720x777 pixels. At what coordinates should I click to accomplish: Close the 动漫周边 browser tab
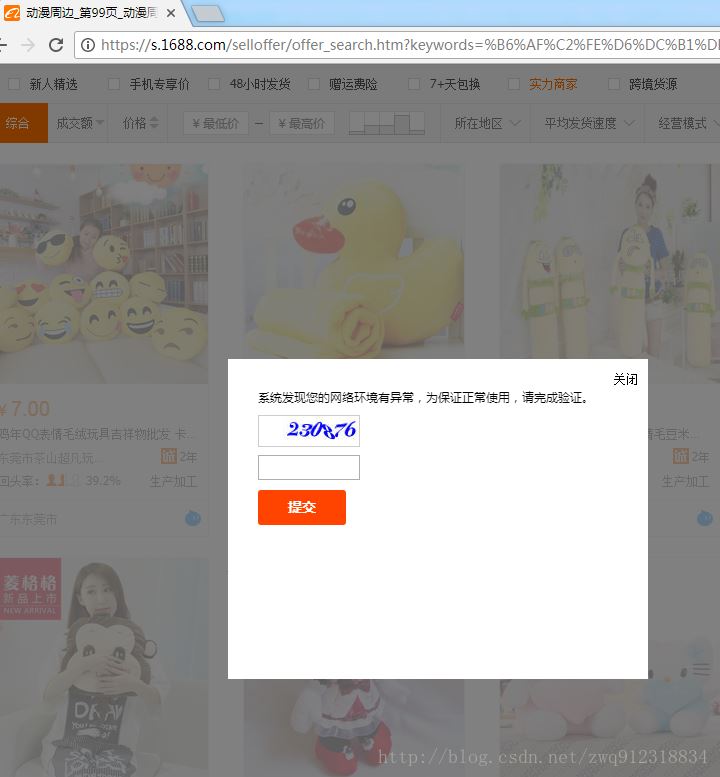click(171, 13)
